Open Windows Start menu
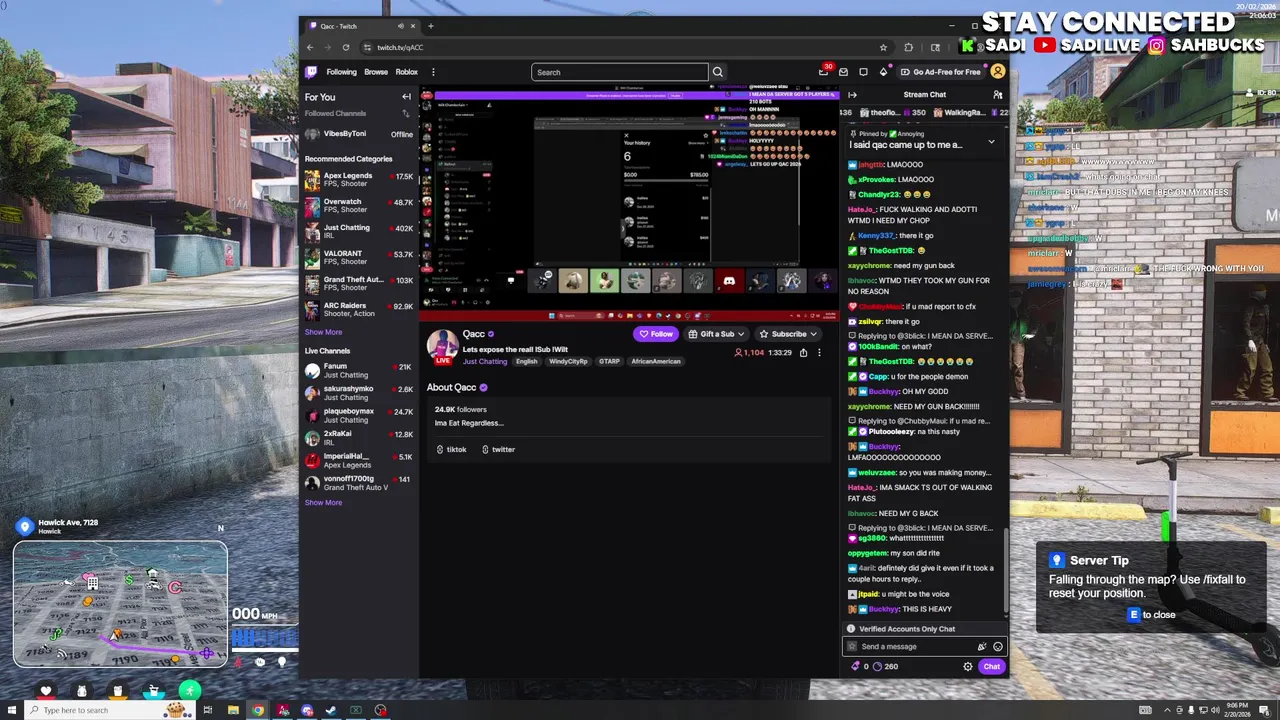 (x=12, y=710)
